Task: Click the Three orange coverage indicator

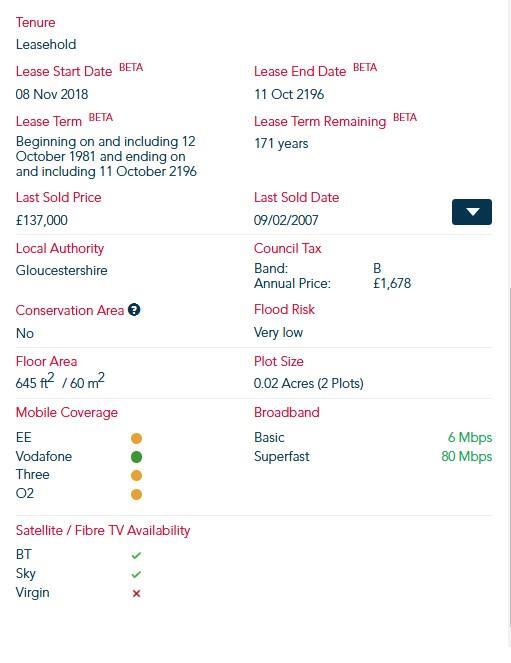Action: tap(136, 476)
